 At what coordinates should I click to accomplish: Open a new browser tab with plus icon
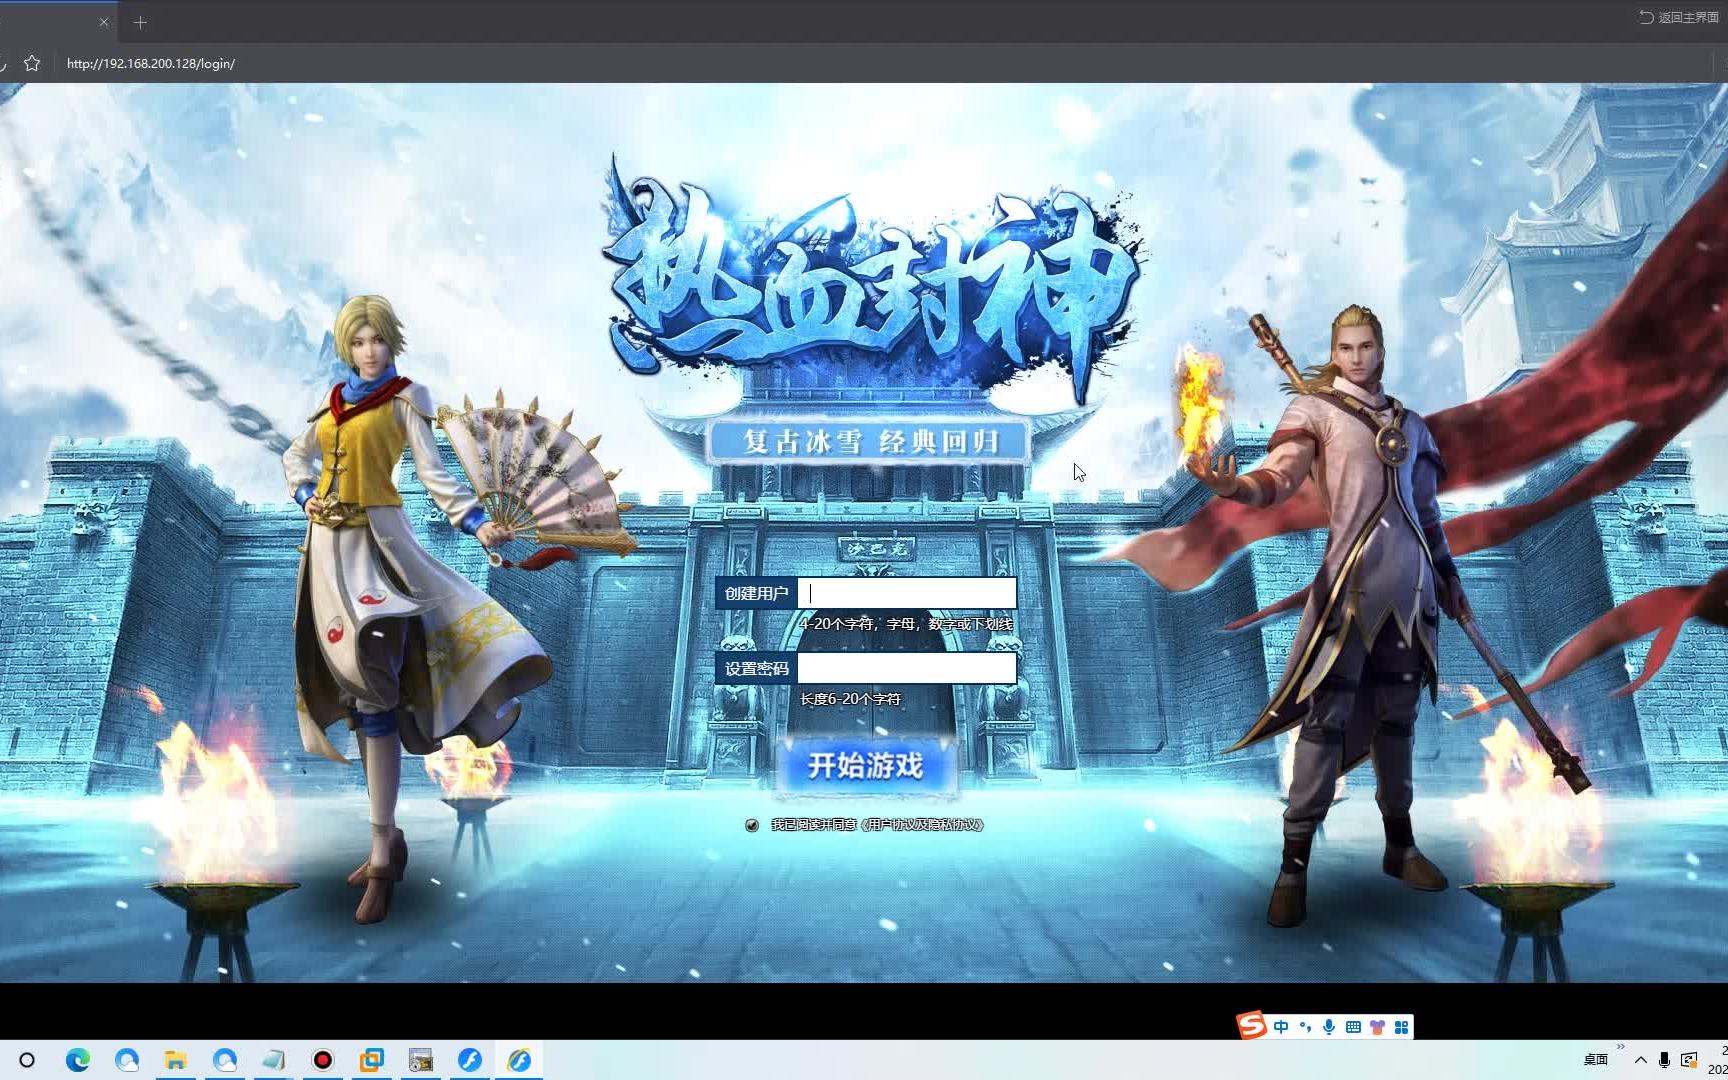coord(140,22)
